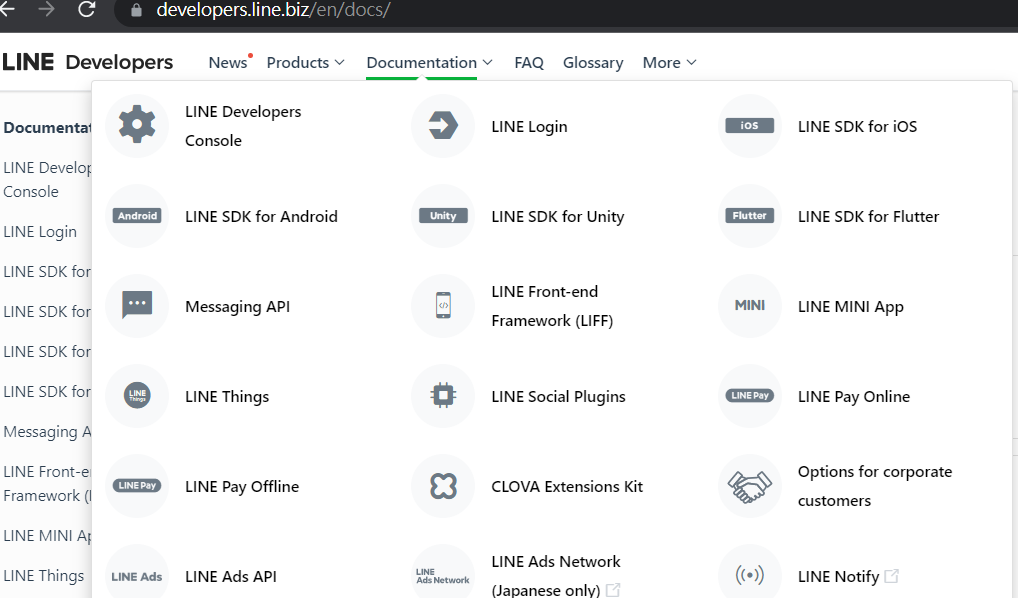Open LINE SDK for Unity docs

point(558,216)
